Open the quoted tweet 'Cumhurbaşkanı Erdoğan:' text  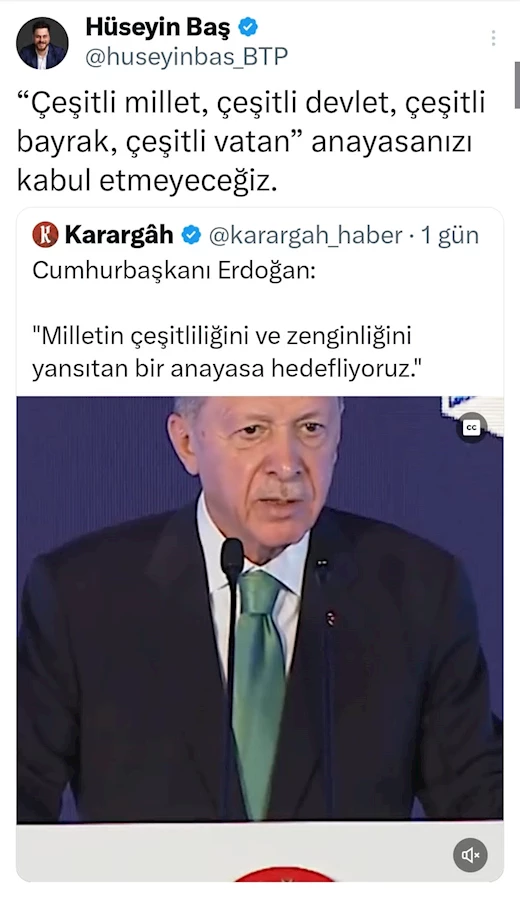pos(174,270)
